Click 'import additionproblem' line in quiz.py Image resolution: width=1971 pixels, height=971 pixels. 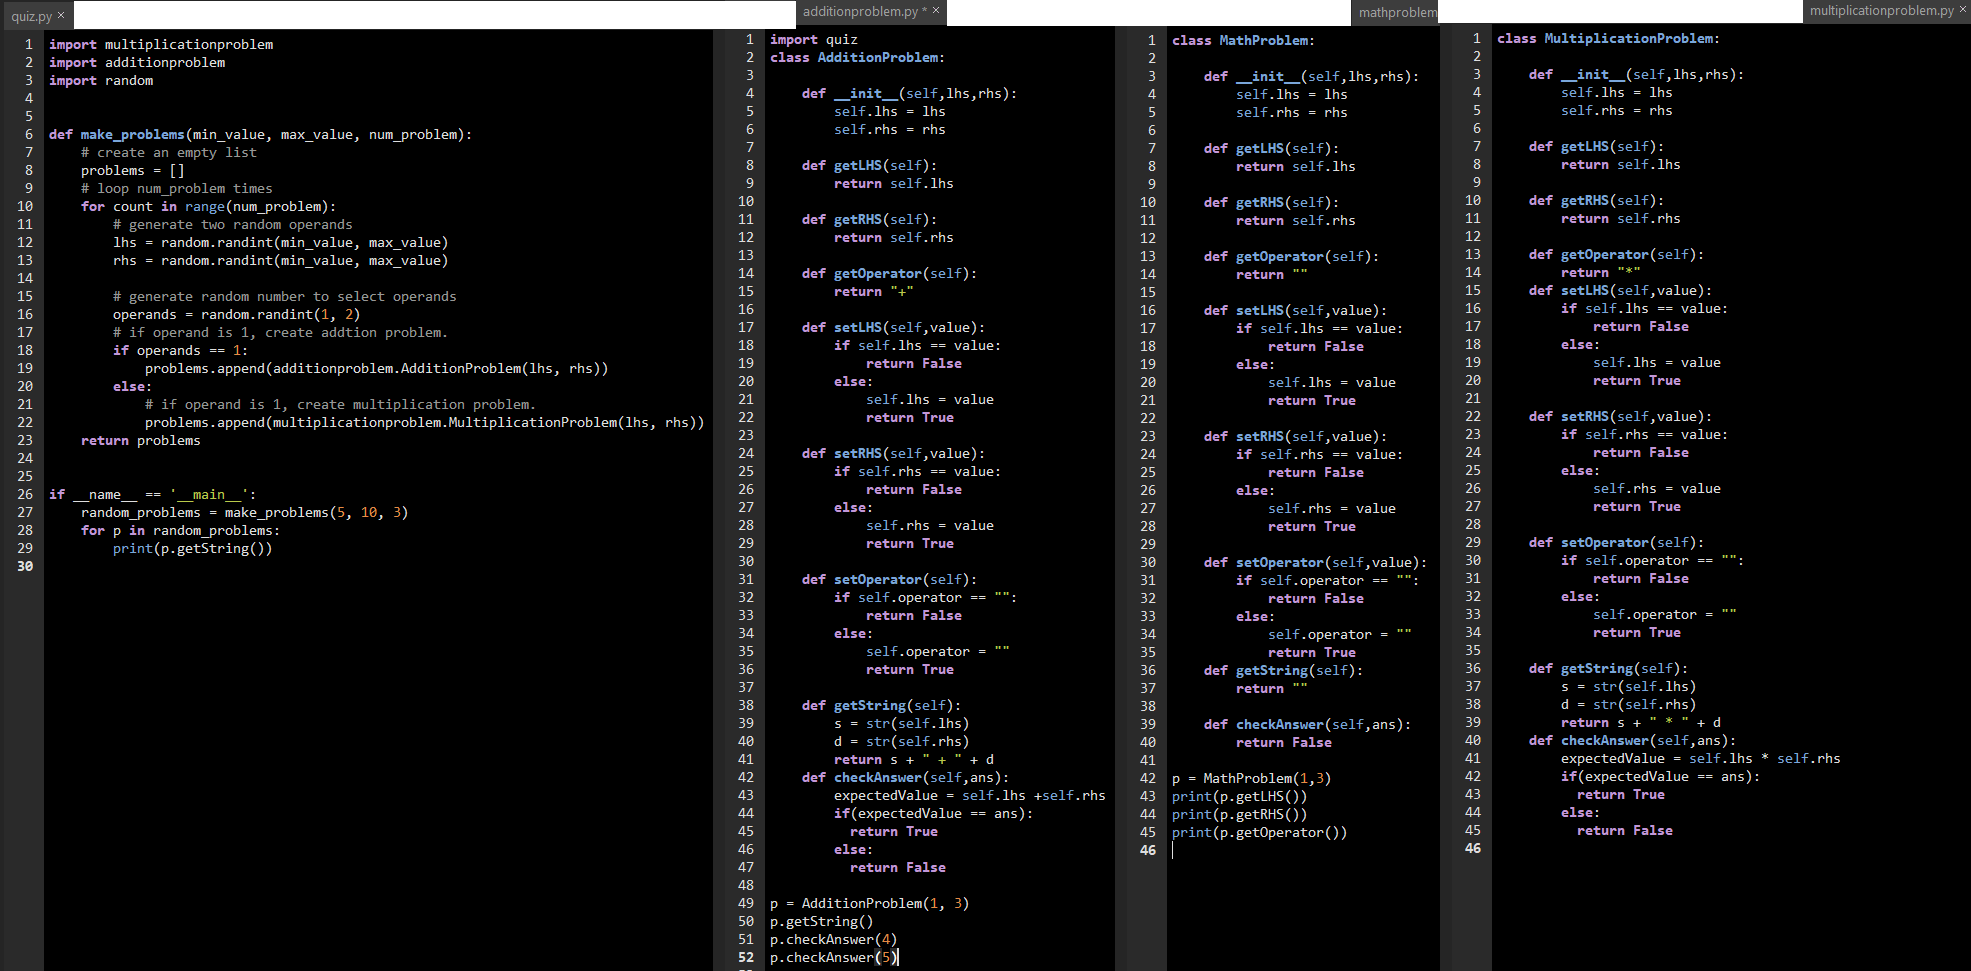pos(137,62)
